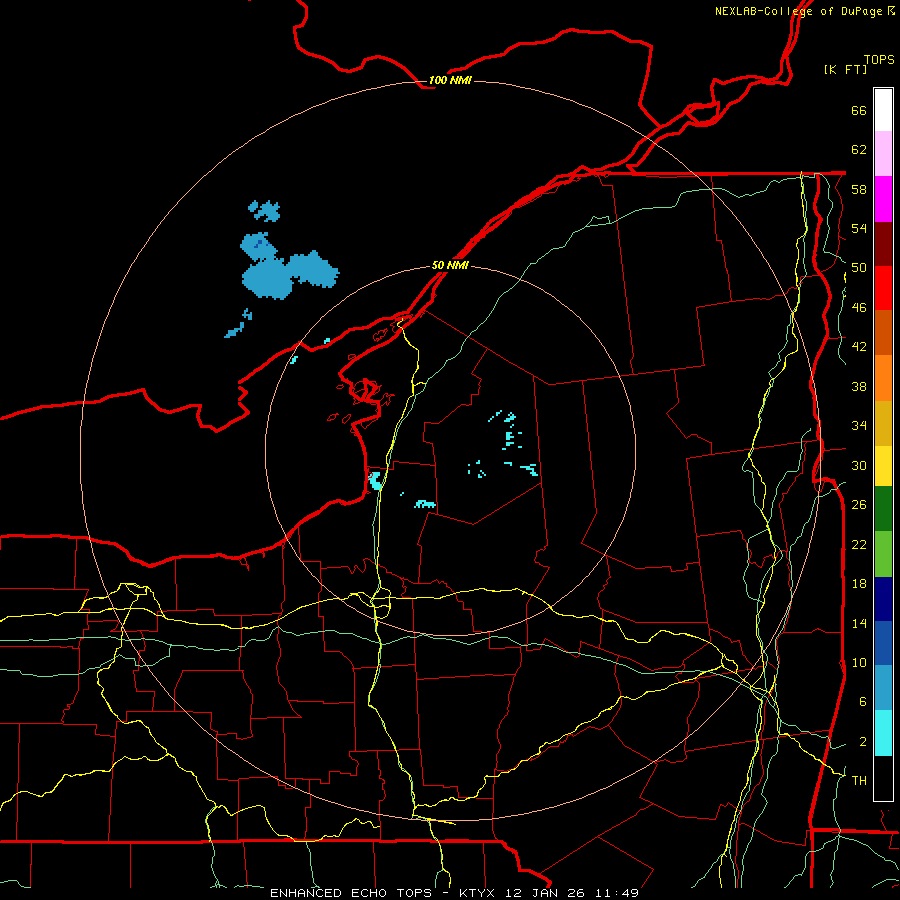
Task: Click the legend value '2'
Action: point(863,742)
